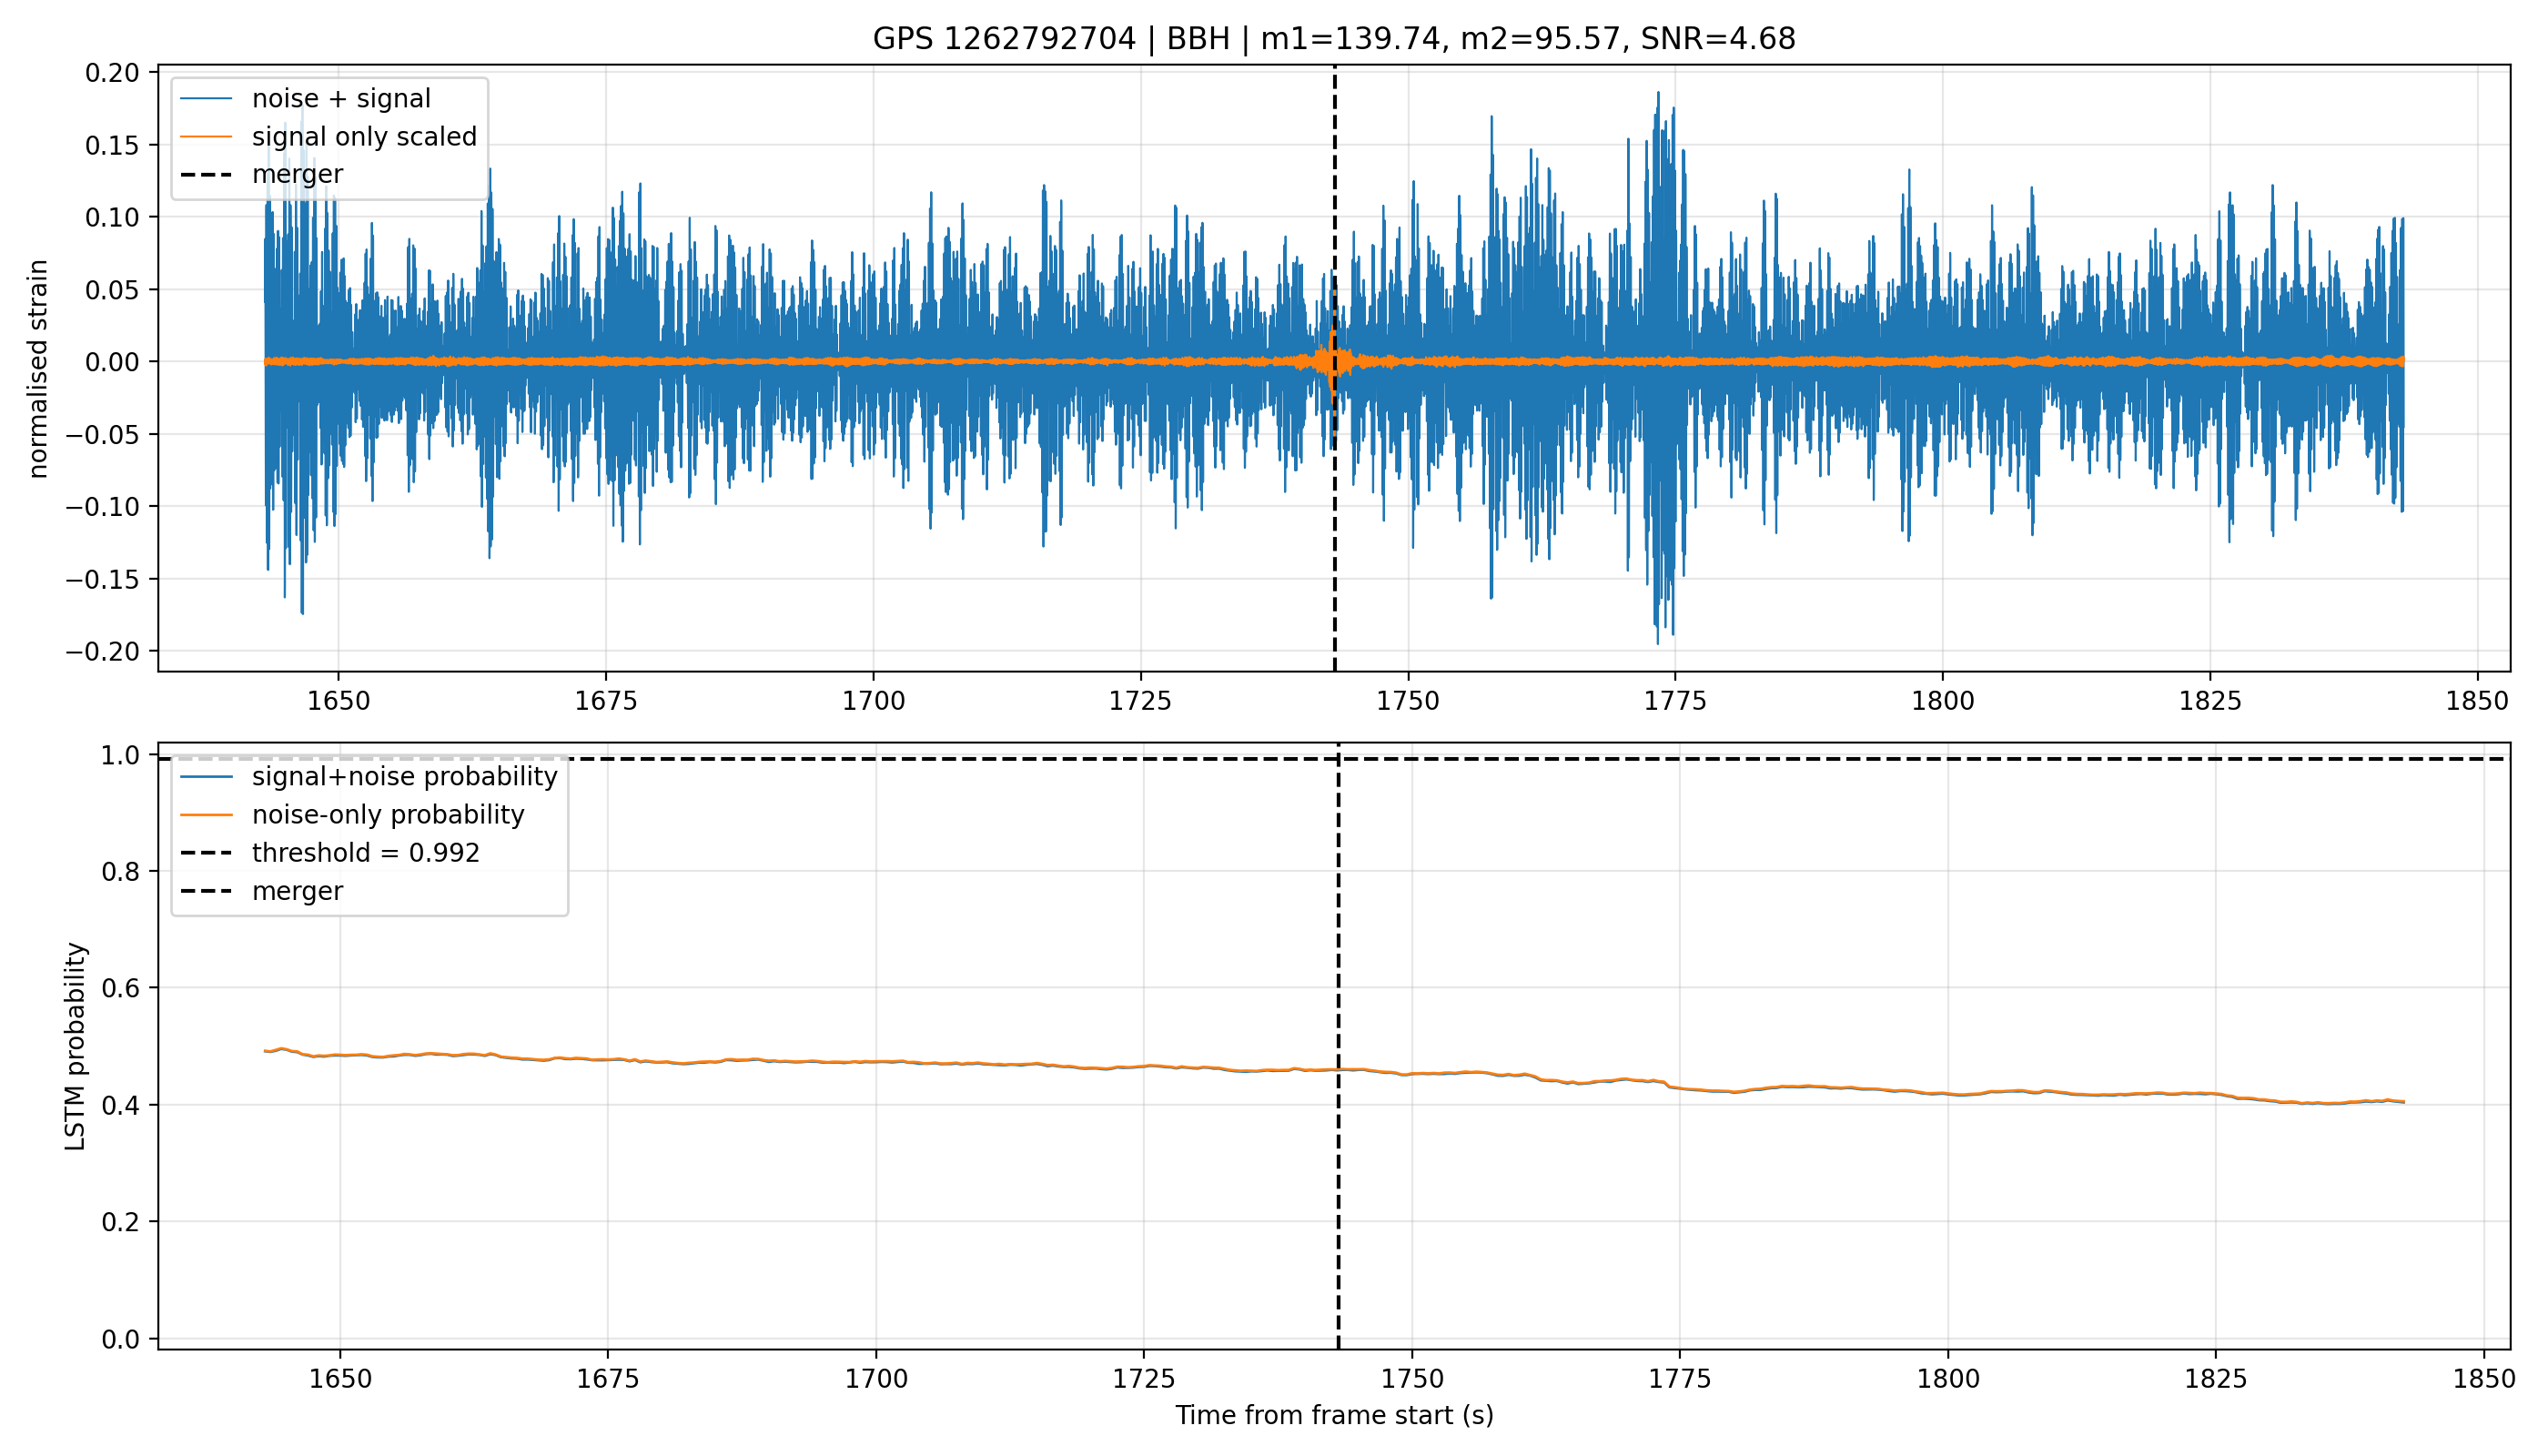Click the 1700 tick label on top plot
Image resolution: width=2548 pixels, height=1456 pixels.
click(x=873, y=701)
